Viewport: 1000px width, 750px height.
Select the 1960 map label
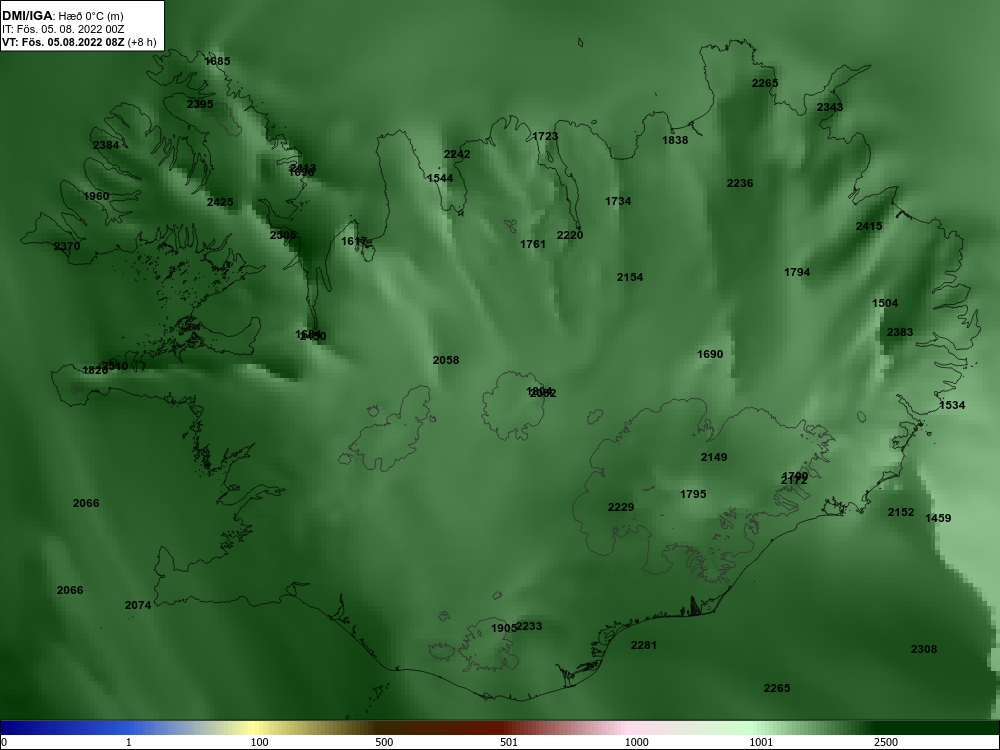tap(96, 196)
